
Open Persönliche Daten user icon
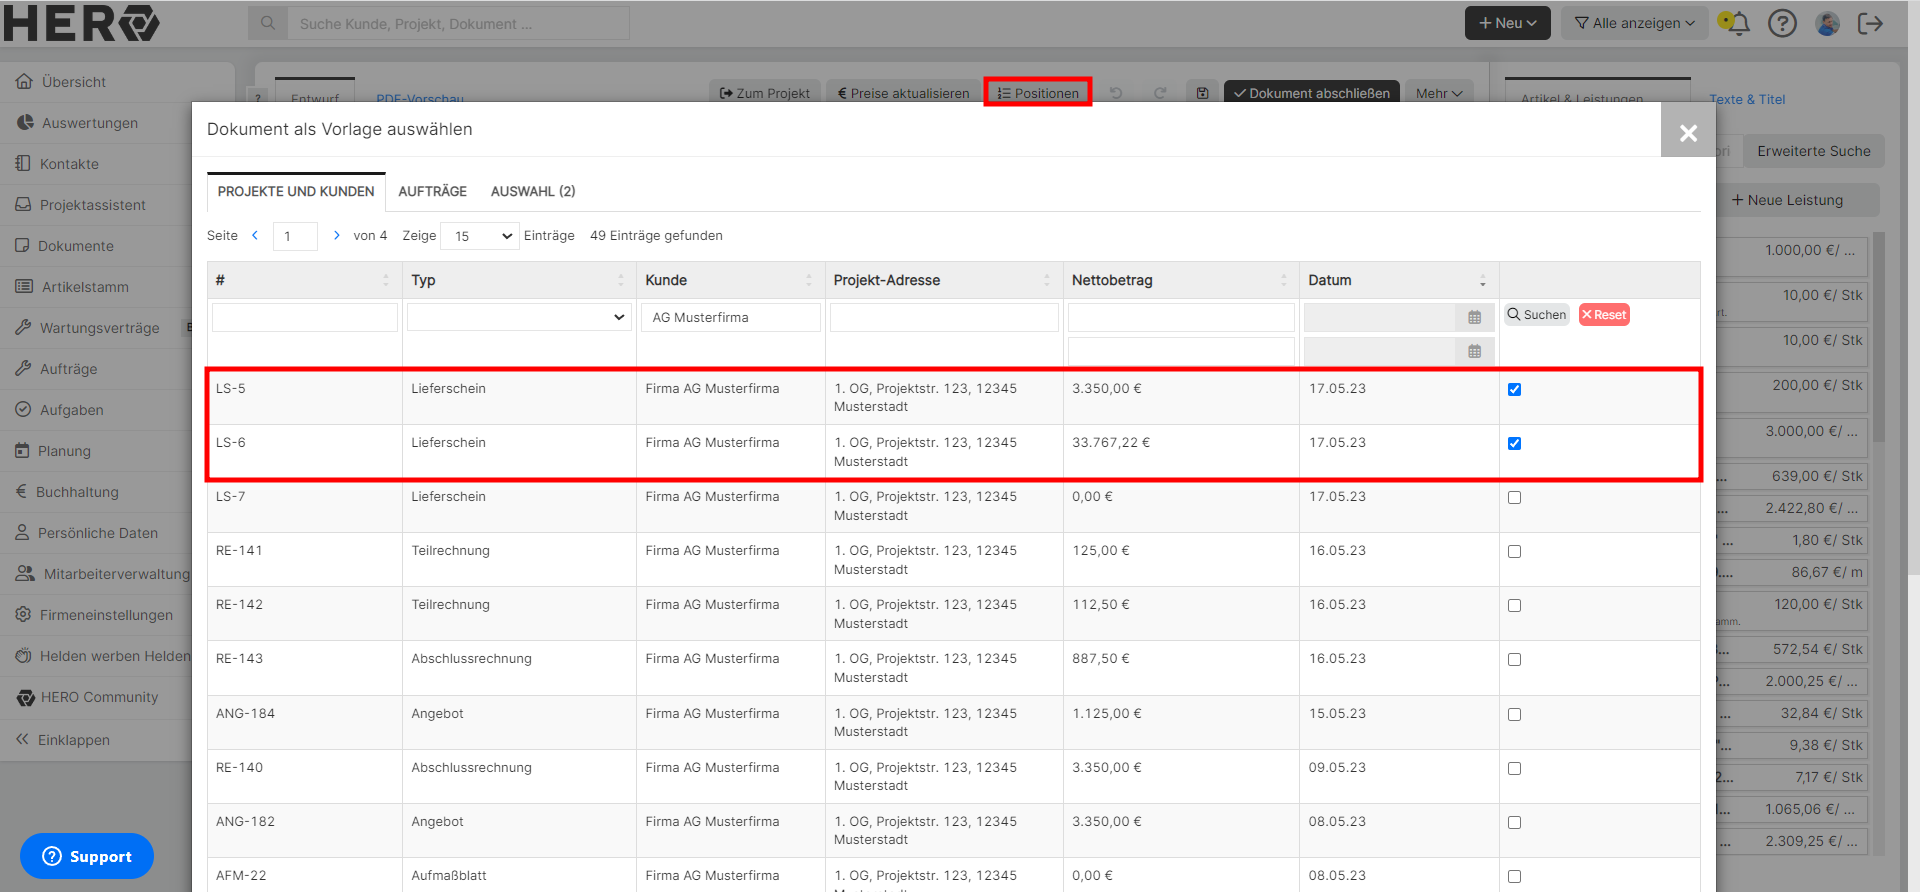coord(22,533)
